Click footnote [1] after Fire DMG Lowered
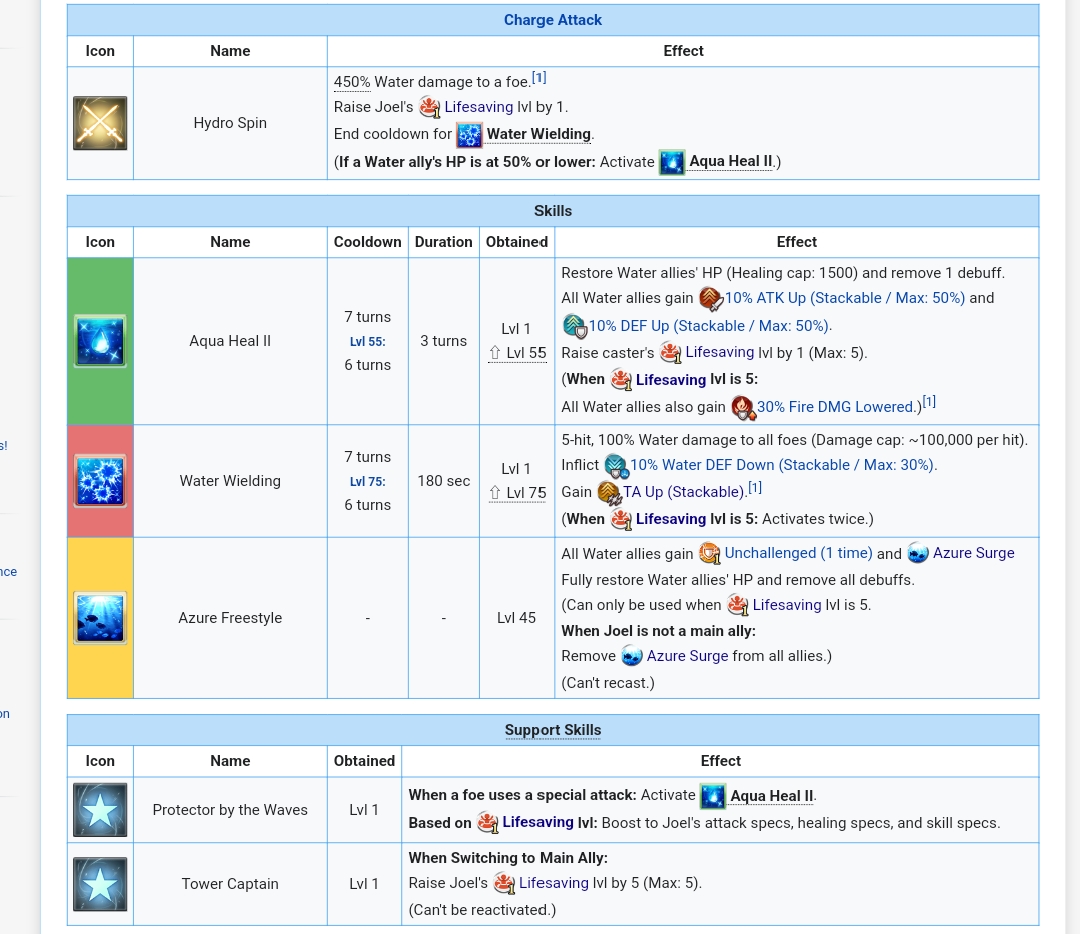 929,402
